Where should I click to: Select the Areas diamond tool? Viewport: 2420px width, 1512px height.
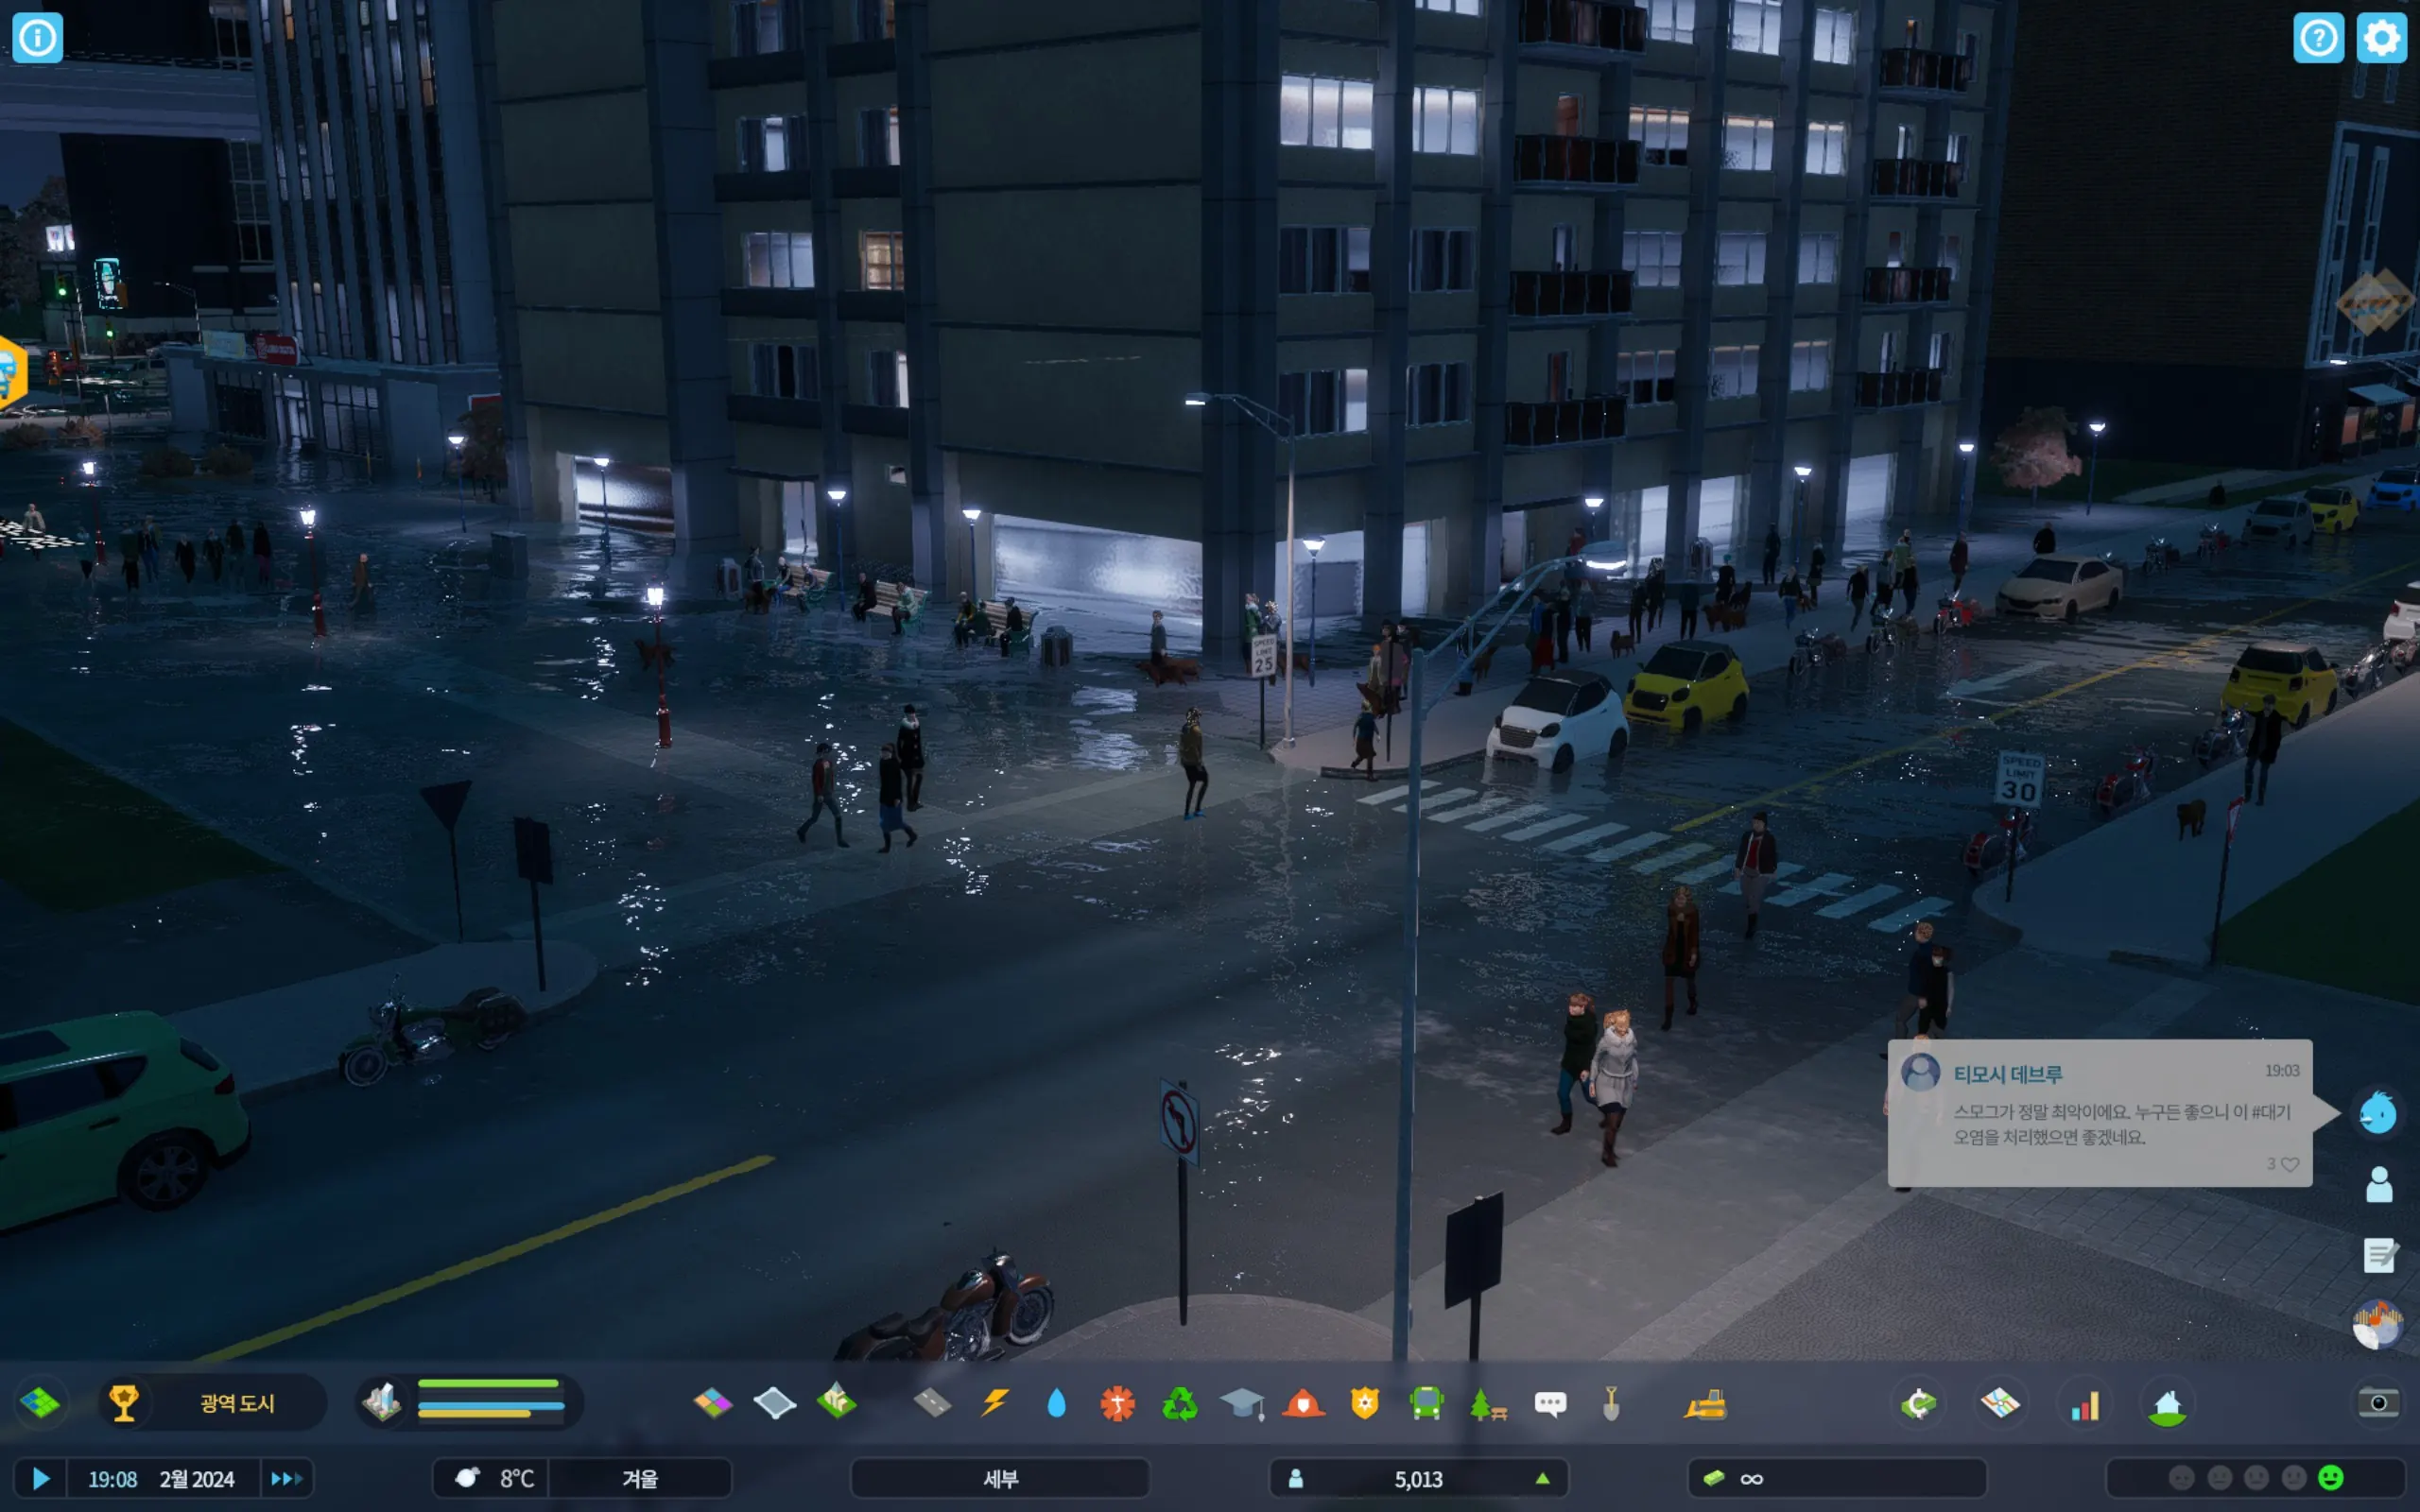coord(775,1404)
